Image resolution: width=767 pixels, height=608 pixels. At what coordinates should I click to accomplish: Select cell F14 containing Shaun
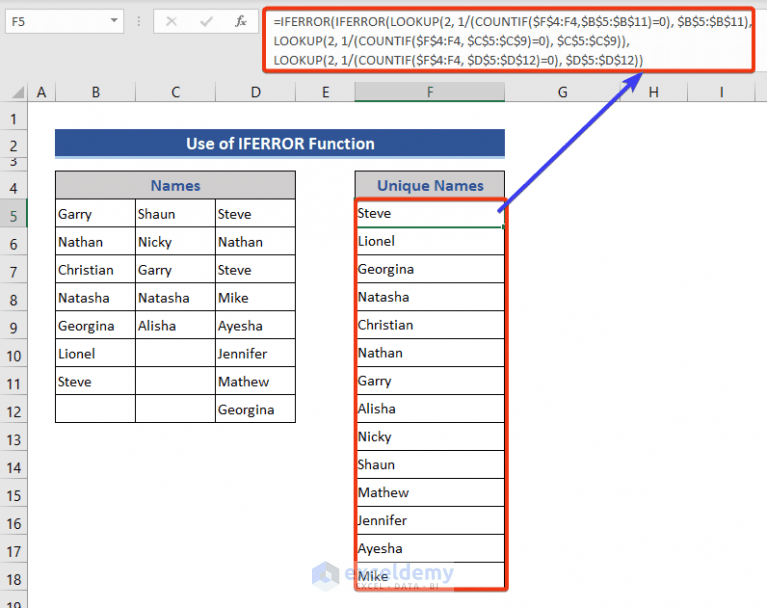[x=429, y=464]
